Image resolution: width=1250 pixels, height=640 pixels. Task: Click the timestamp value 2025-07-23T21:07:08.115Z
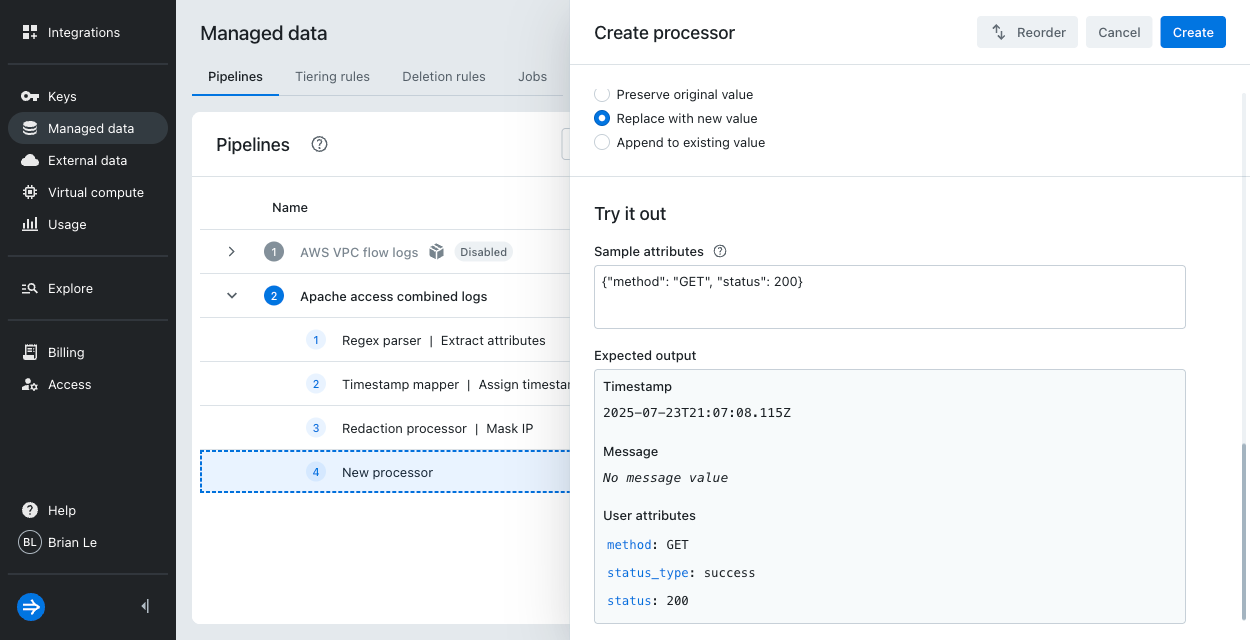pos(697,412)
